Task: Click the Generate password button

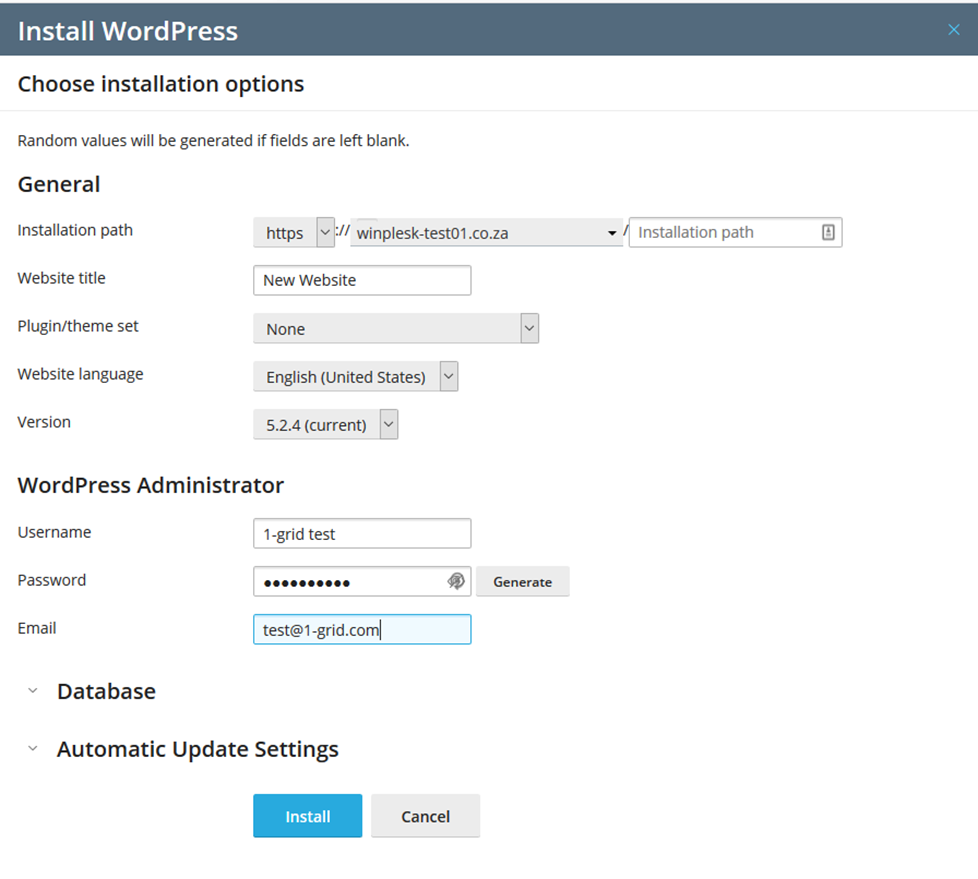Action: (x=523, y=582)
